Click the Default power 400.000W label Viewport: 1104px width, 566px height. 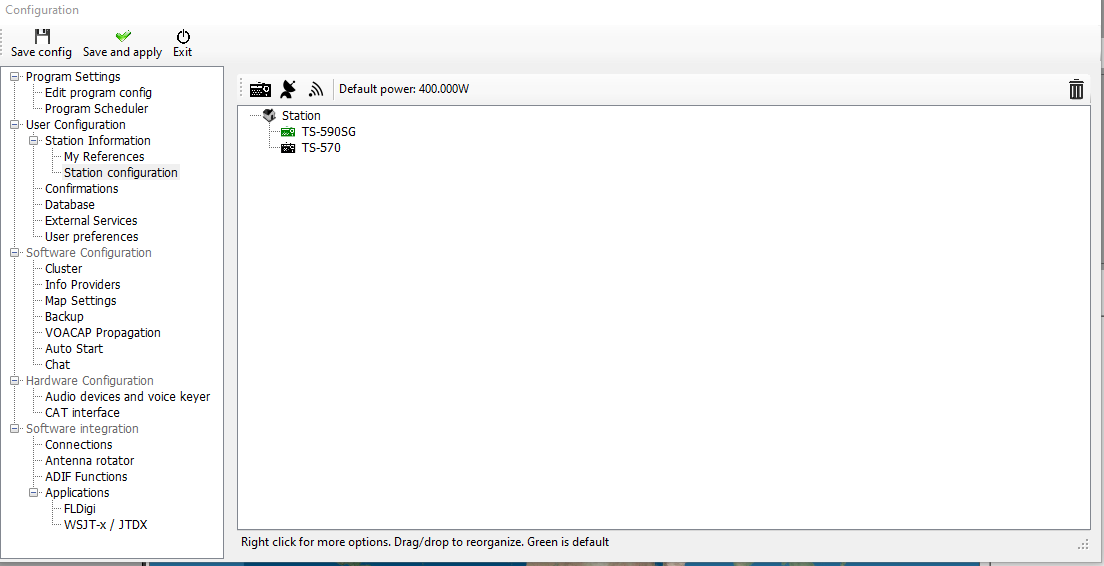click(x=404, y=89)
